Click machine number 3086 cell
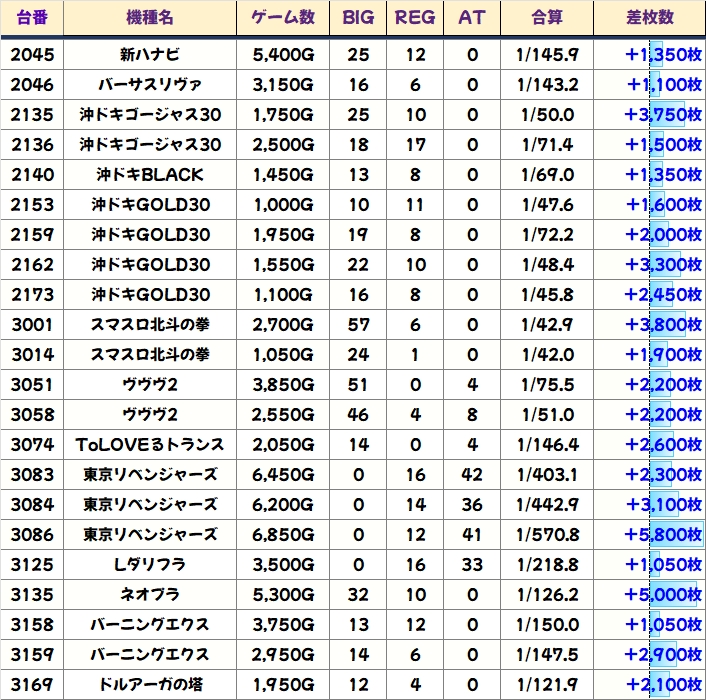 pos(32,534)
